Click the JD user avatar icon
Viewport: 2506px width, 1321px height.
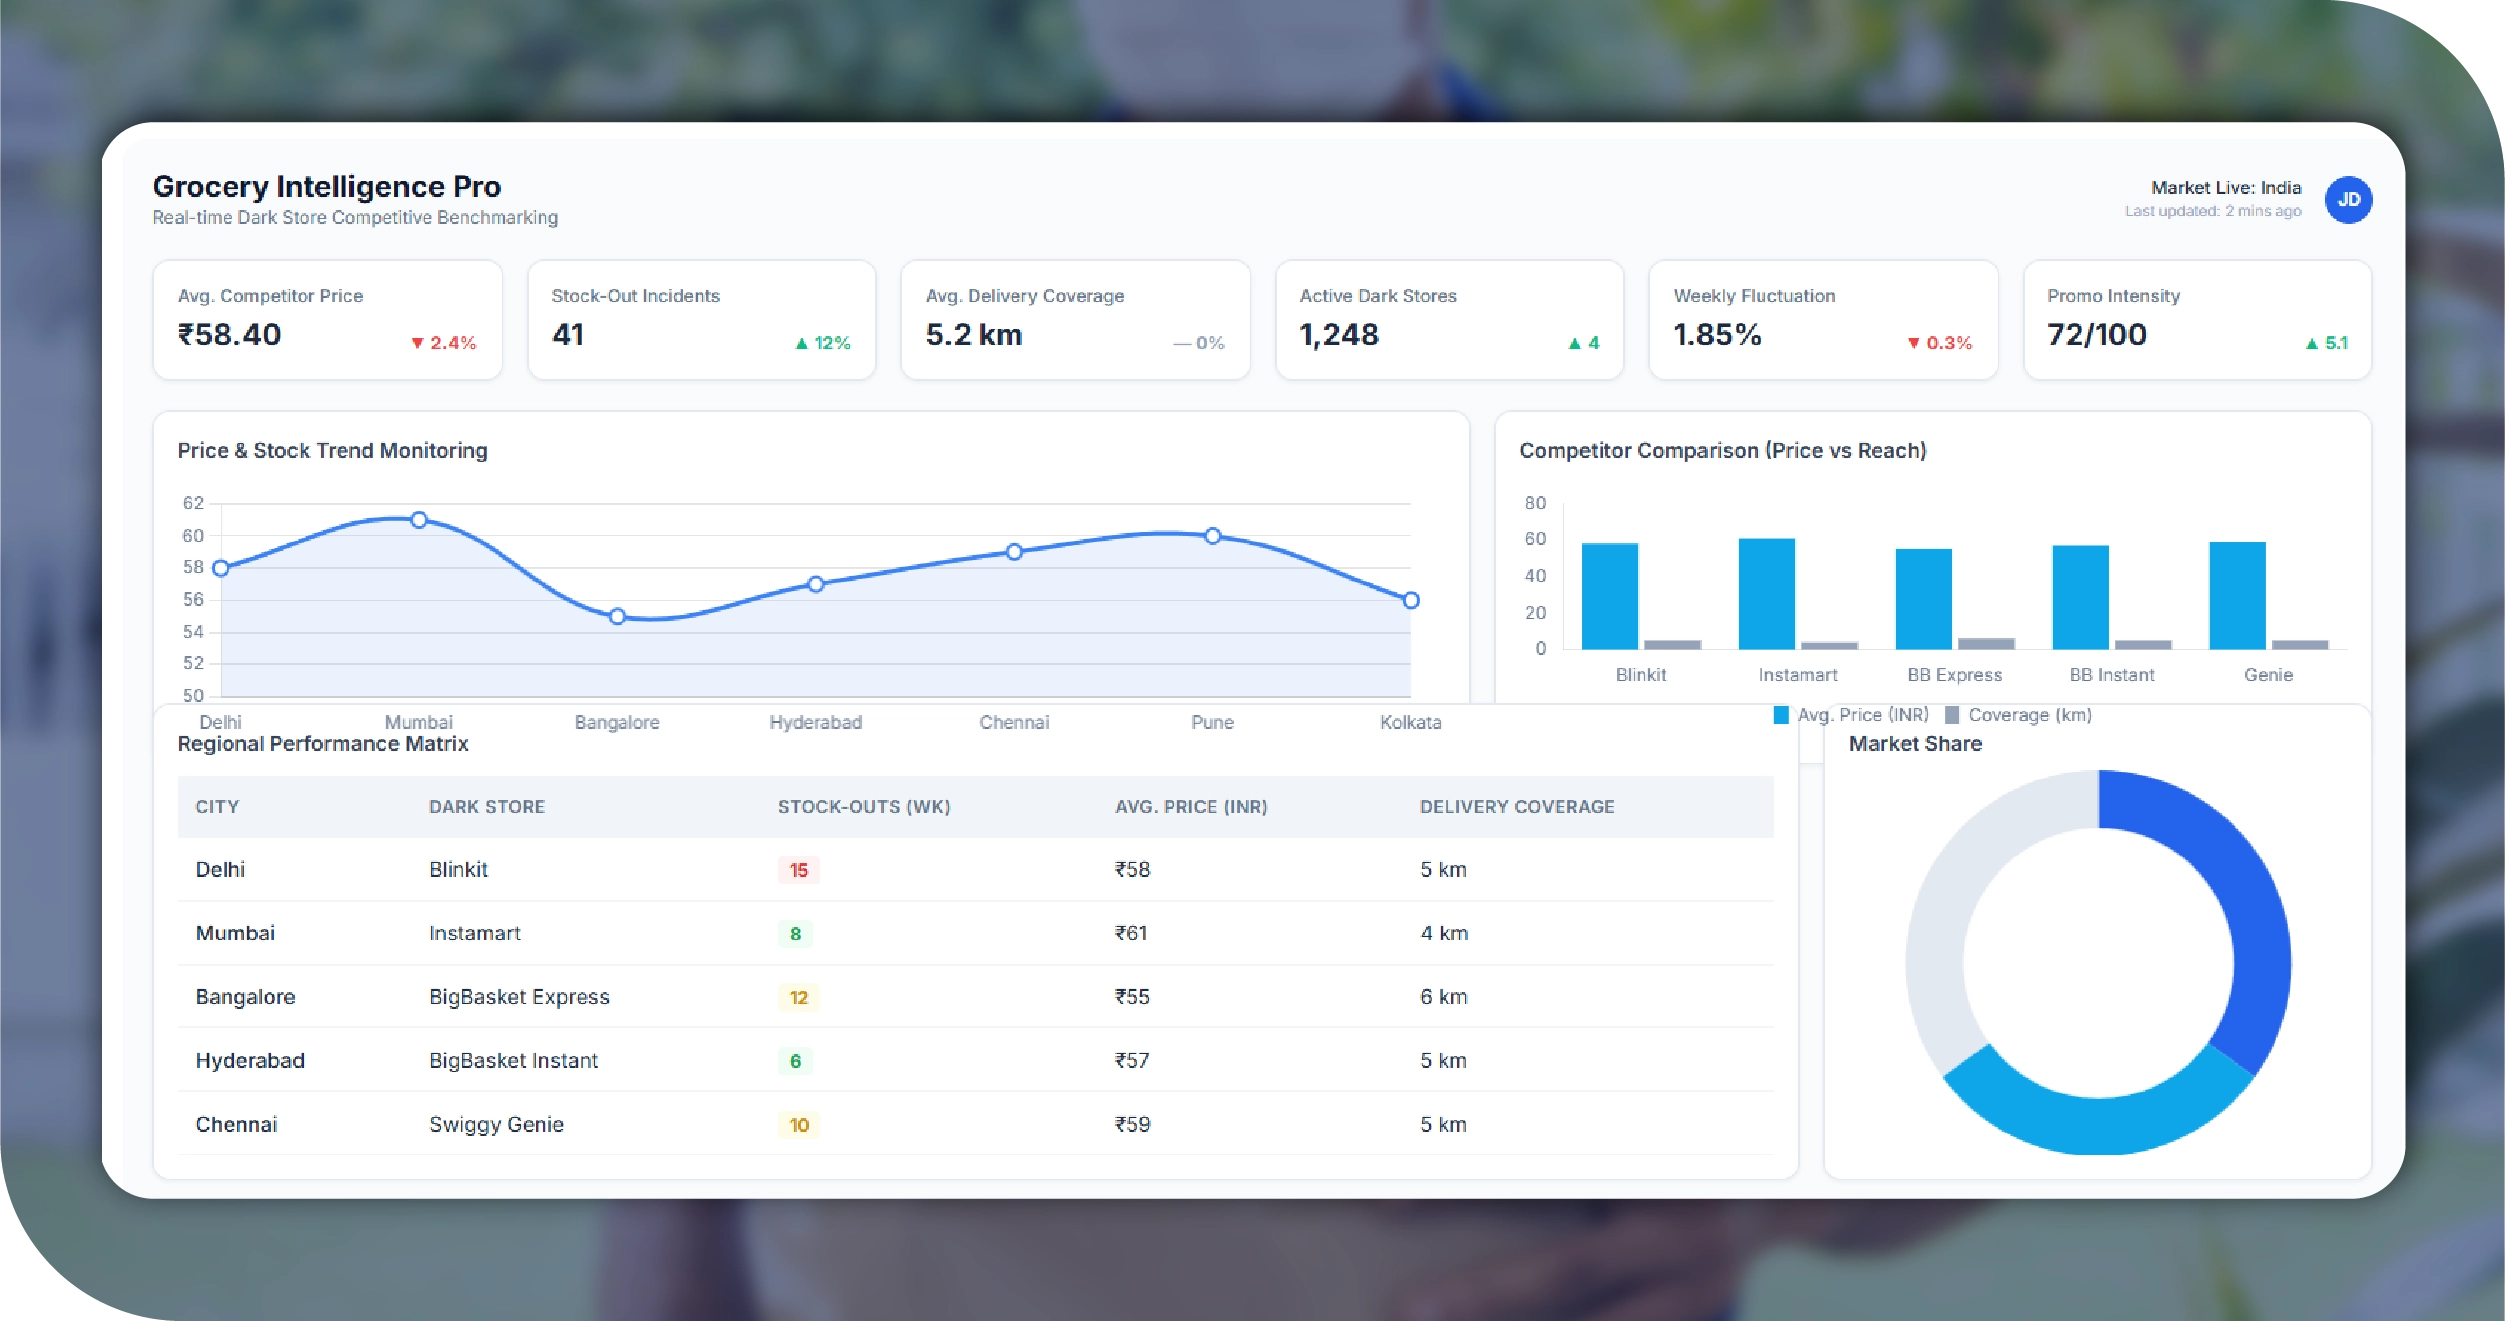[2347, 200]
